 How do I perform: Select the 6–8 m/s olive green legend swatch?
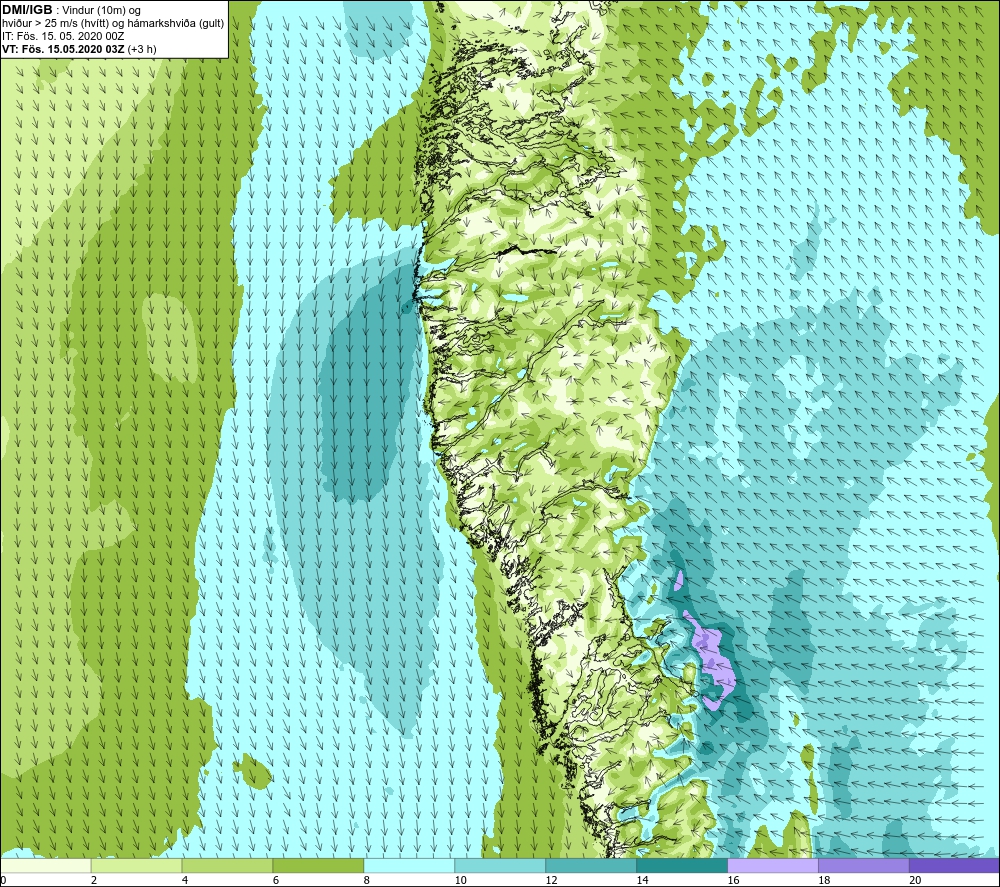click(318, 866)
